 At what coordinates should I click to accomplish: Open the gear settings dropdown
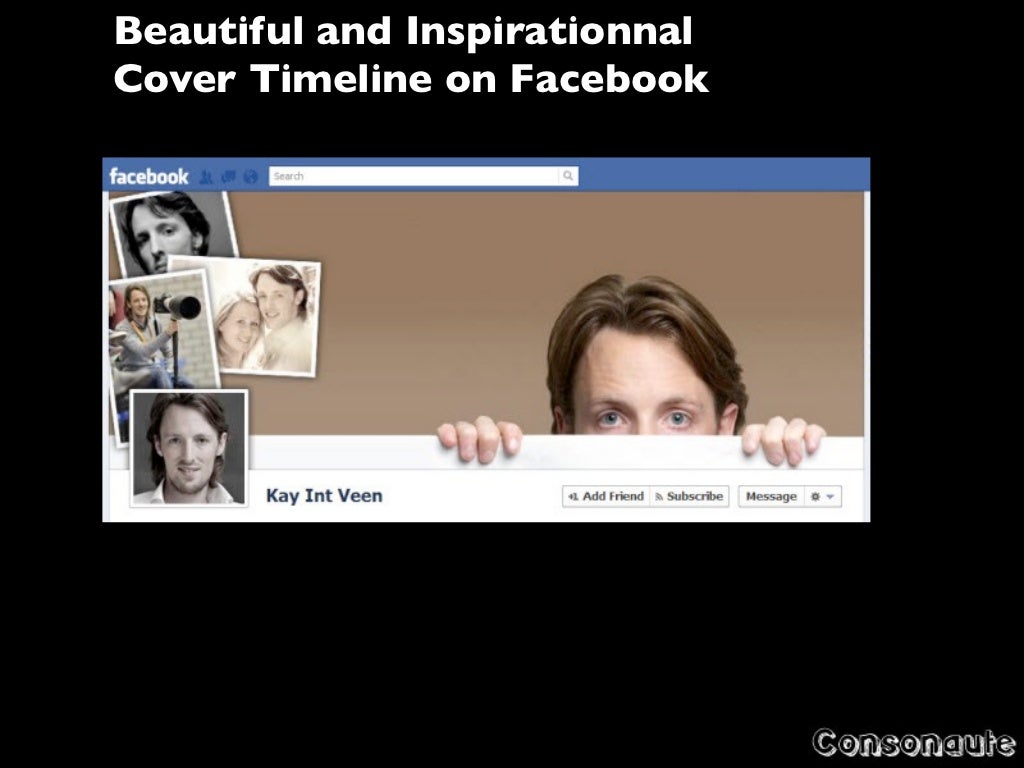pos(823,496)
